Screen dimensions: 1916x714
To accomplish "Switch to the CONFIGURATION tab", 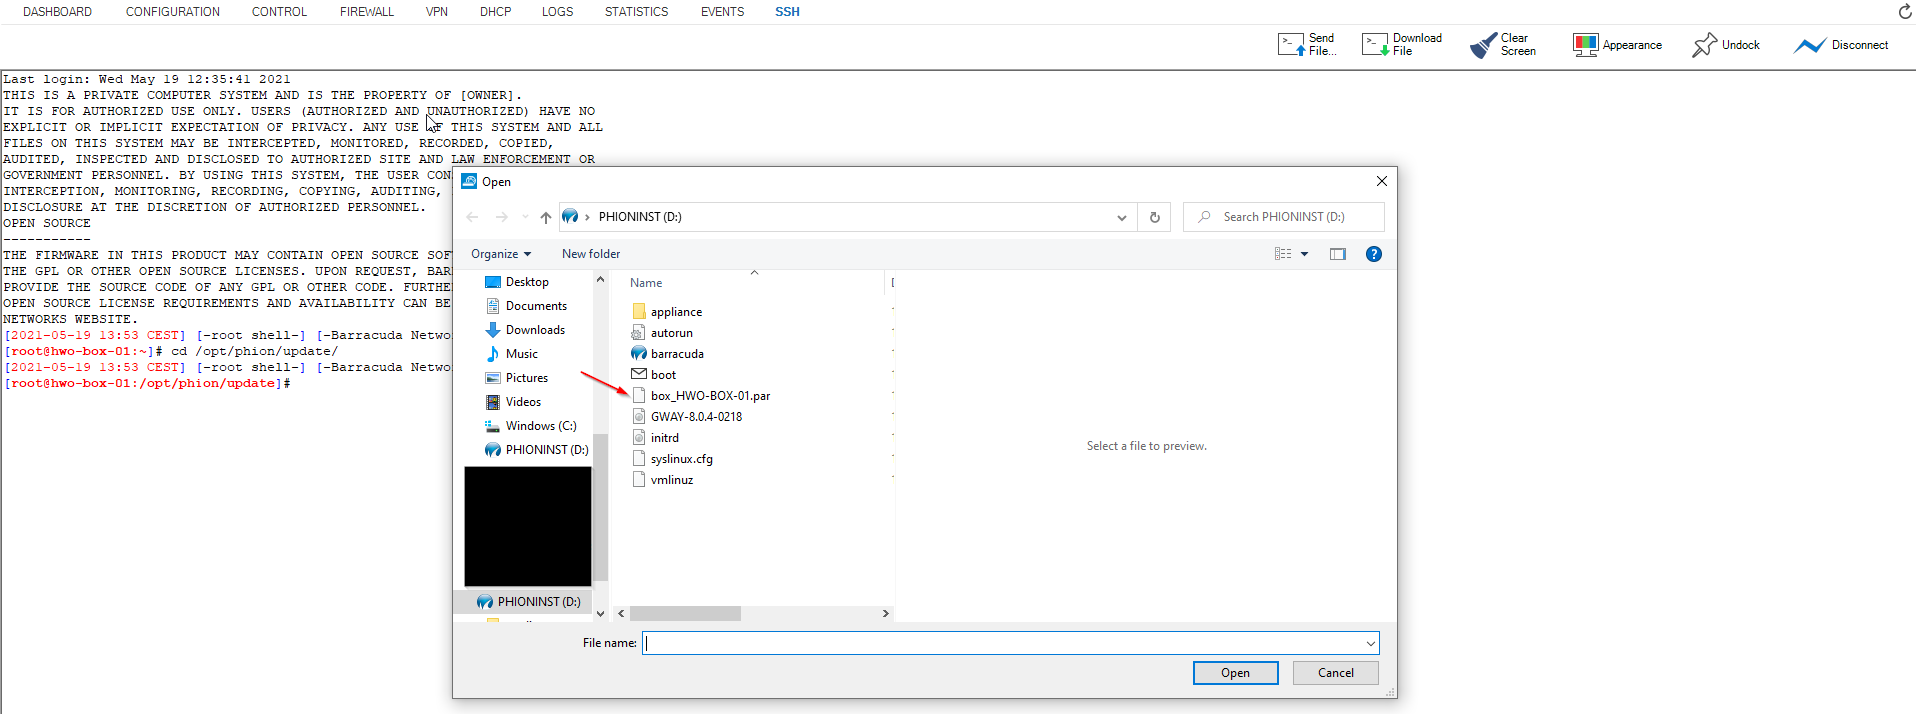I will click(173, 12).
